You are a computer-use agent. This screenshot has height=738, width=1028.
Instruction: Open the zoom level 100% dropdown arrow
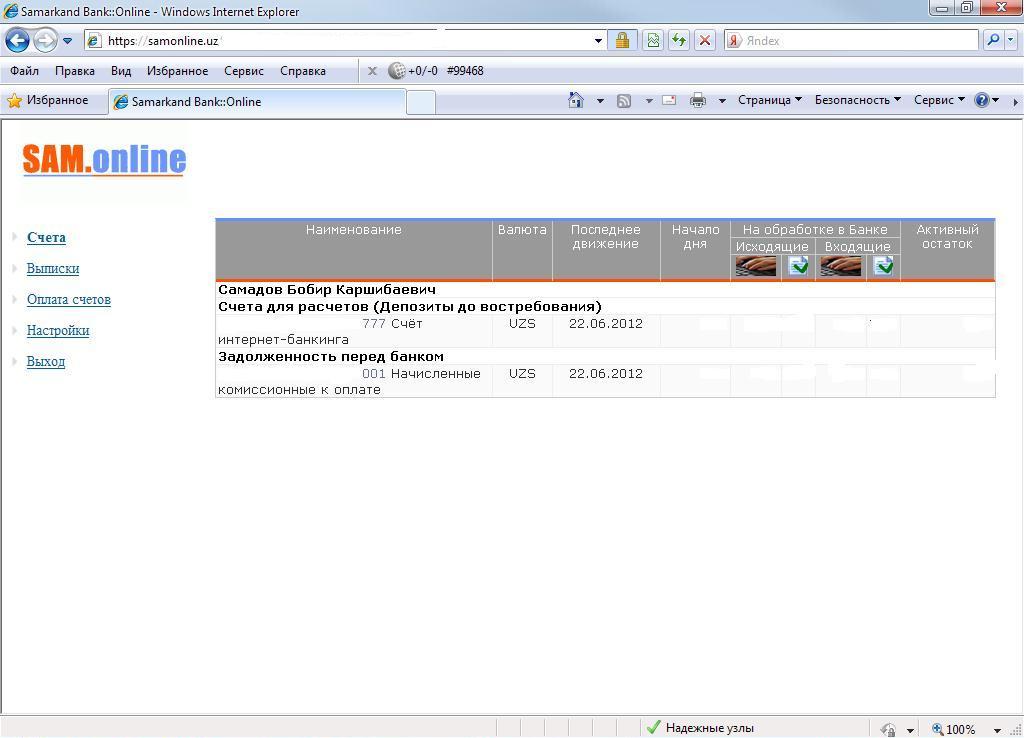(x=997, y=730)
